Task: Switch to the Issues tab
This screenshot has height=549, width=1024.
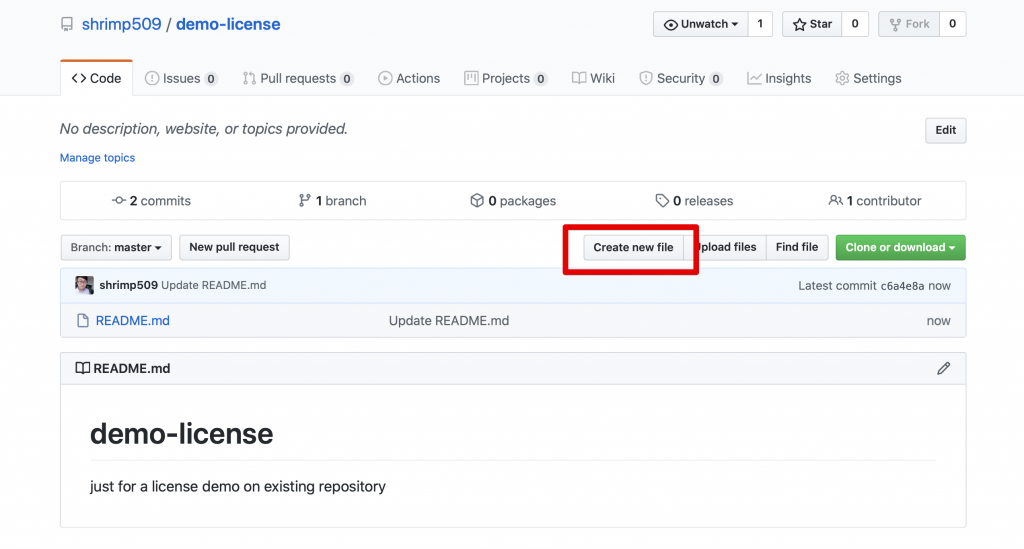Action: pyautogui.click(x=181, y=78)
